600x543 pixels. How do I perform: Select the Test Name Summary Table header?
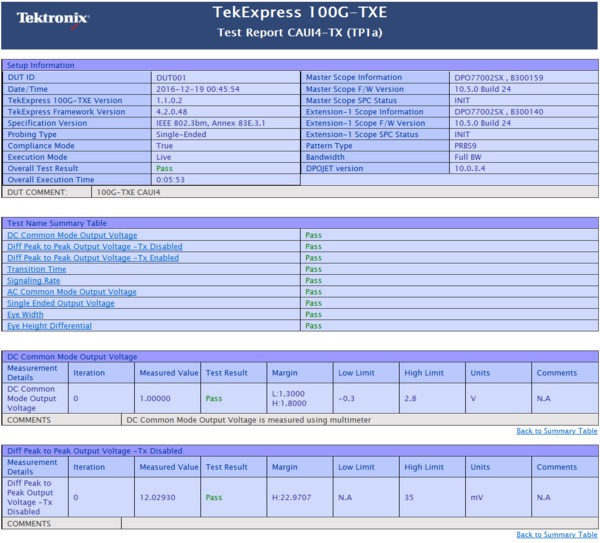57,223
